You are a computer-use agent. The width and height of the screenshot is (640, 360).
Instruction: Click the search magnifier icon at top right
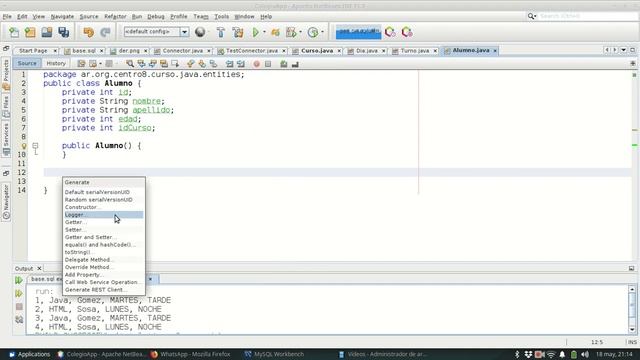point(531,16)
